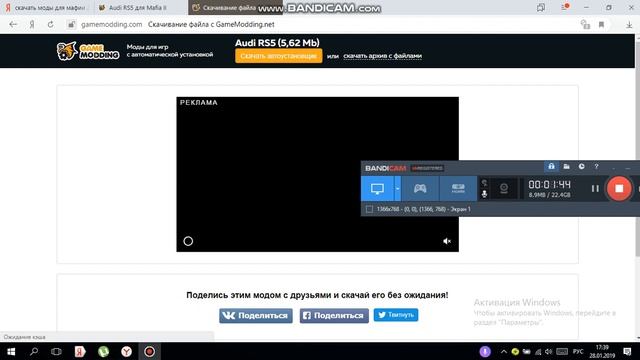
Task: Open Windows Task View
Action: [56, 351]
